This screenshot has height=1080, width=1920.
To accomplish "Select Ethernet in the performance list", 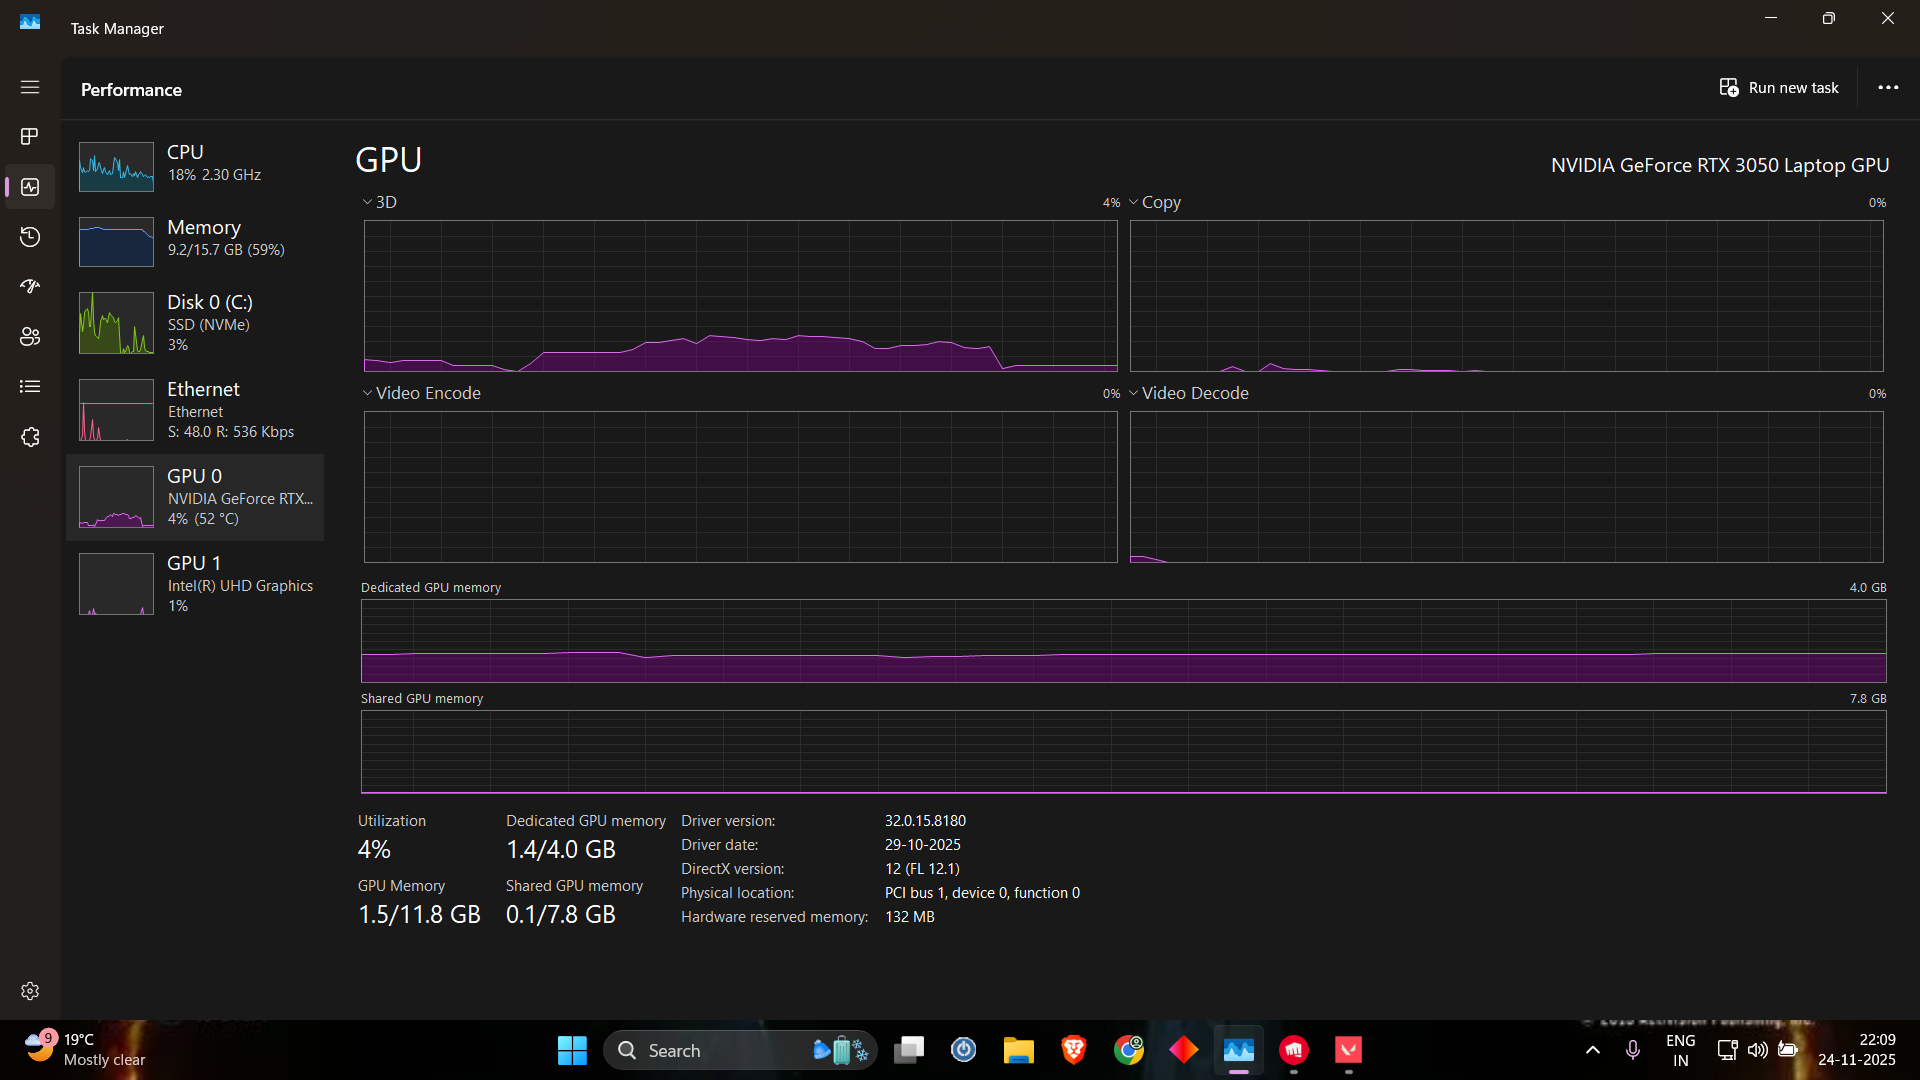I will point(195,410).
